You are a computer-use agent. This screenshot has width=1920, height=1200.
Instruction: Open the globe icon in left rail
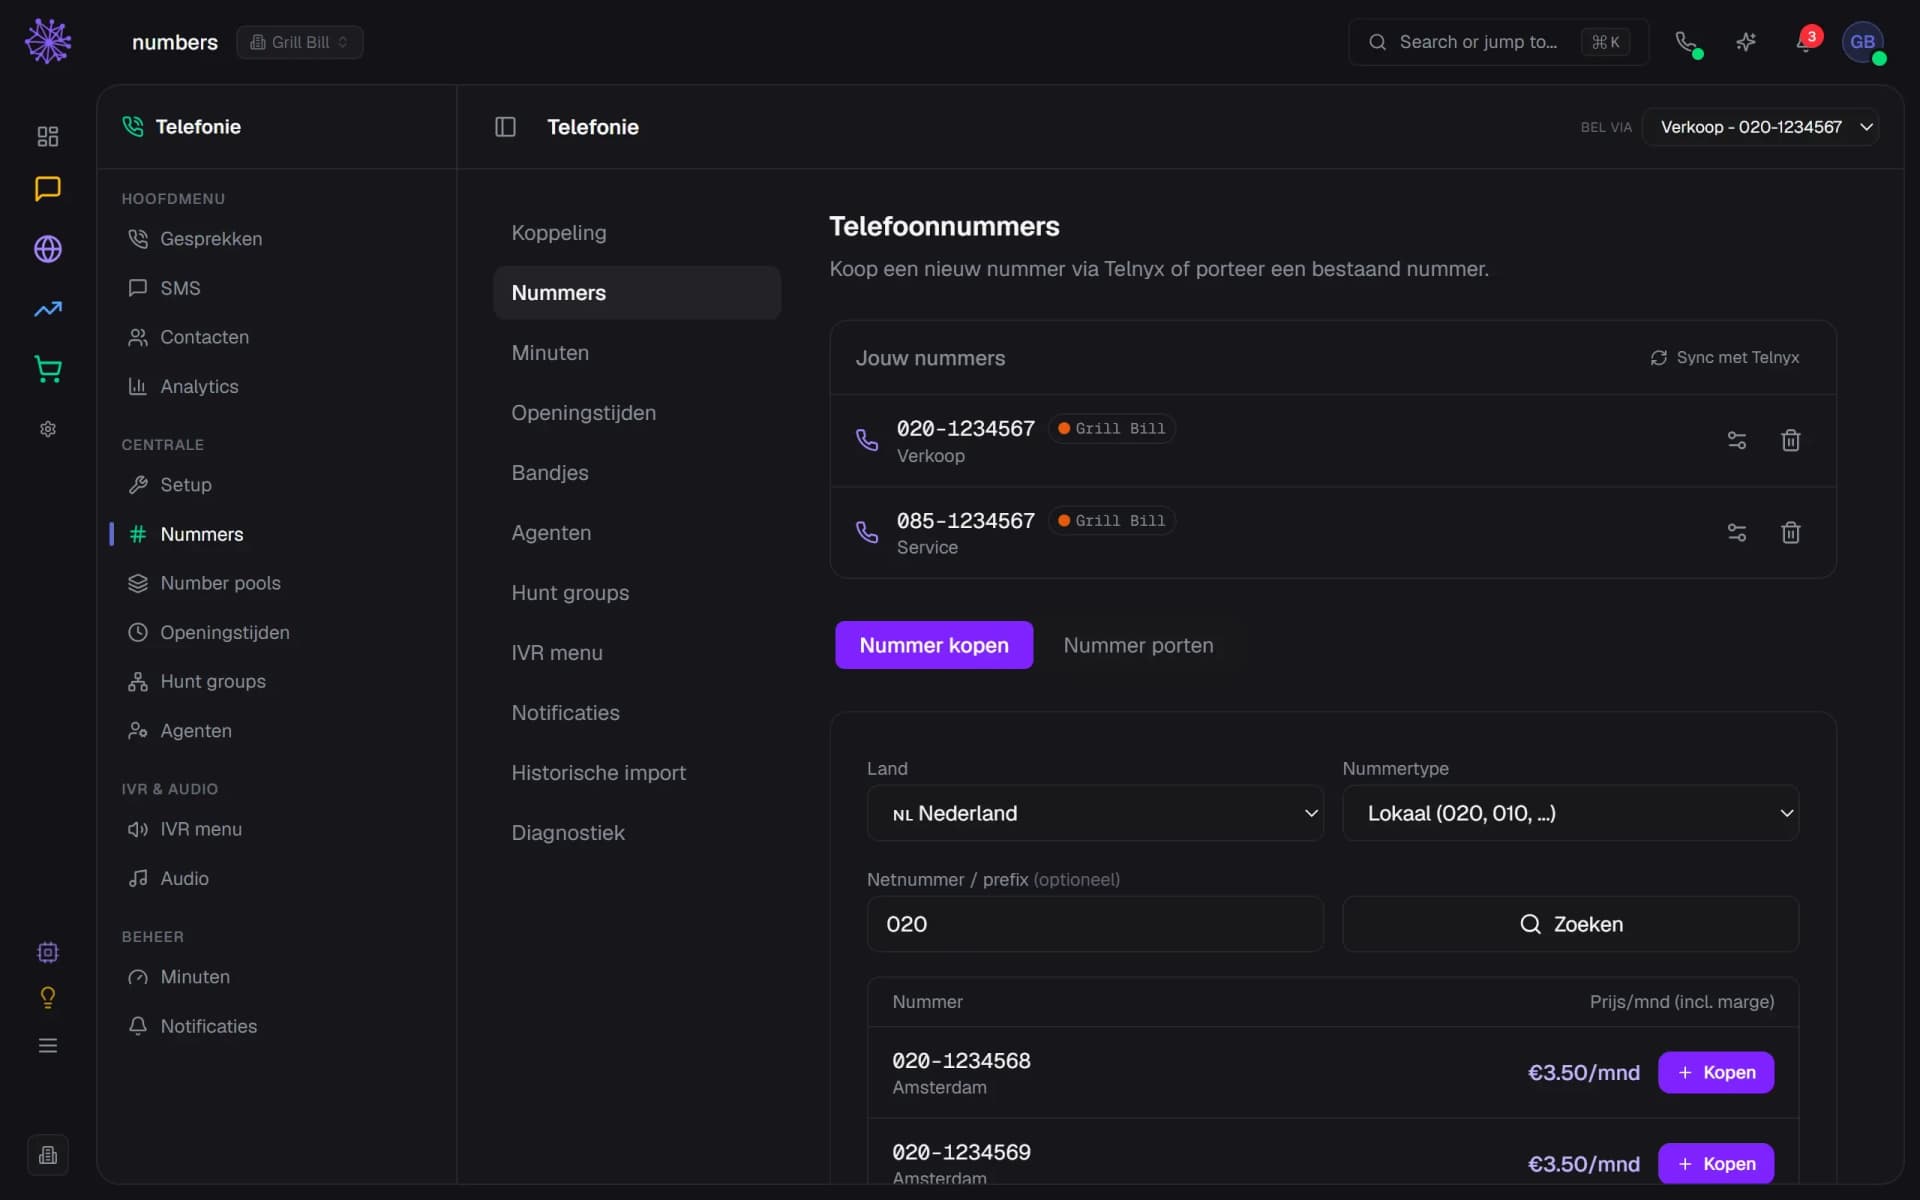tap(48, 249)
